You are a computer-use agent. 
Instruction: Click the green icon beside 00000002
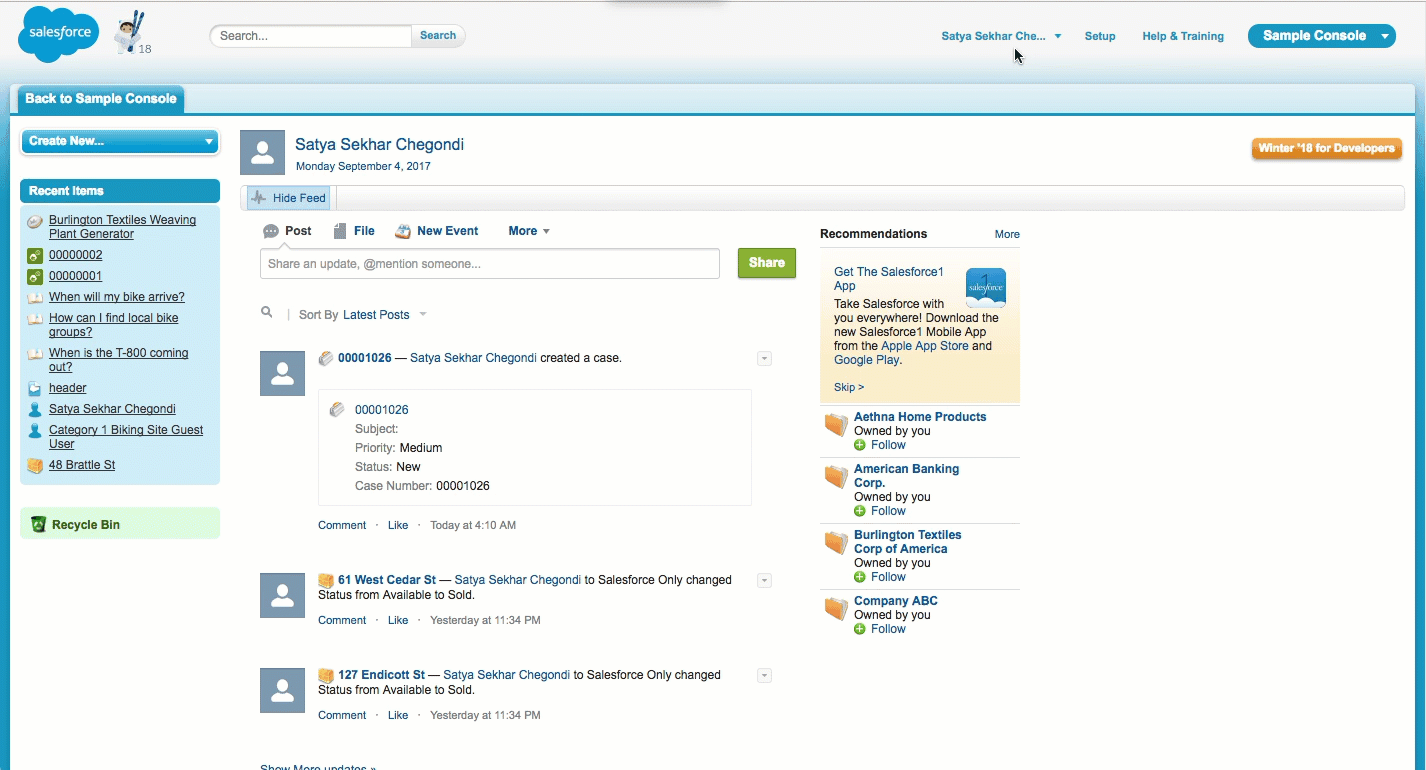point(35,256)
